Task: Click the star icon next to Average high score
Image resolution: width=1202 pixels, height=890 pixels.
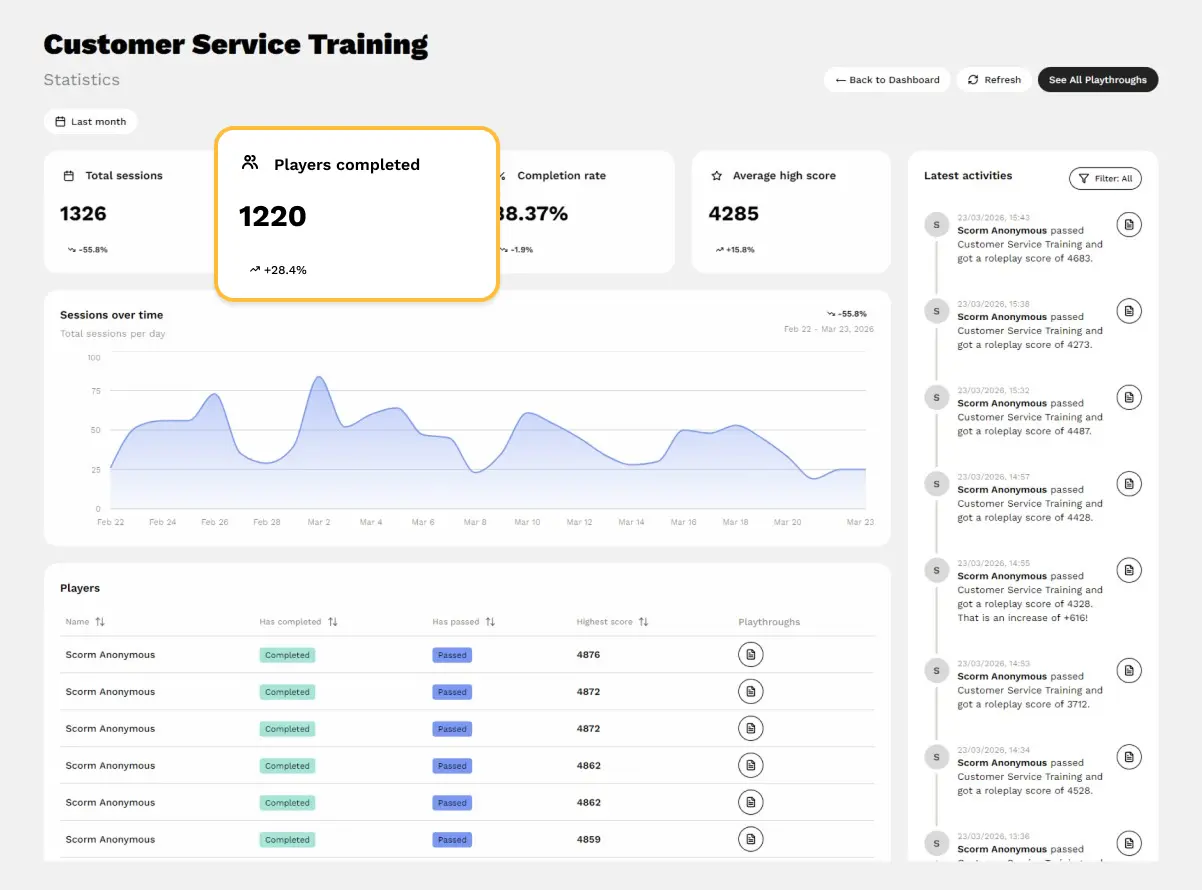Action: click(715, 175)
